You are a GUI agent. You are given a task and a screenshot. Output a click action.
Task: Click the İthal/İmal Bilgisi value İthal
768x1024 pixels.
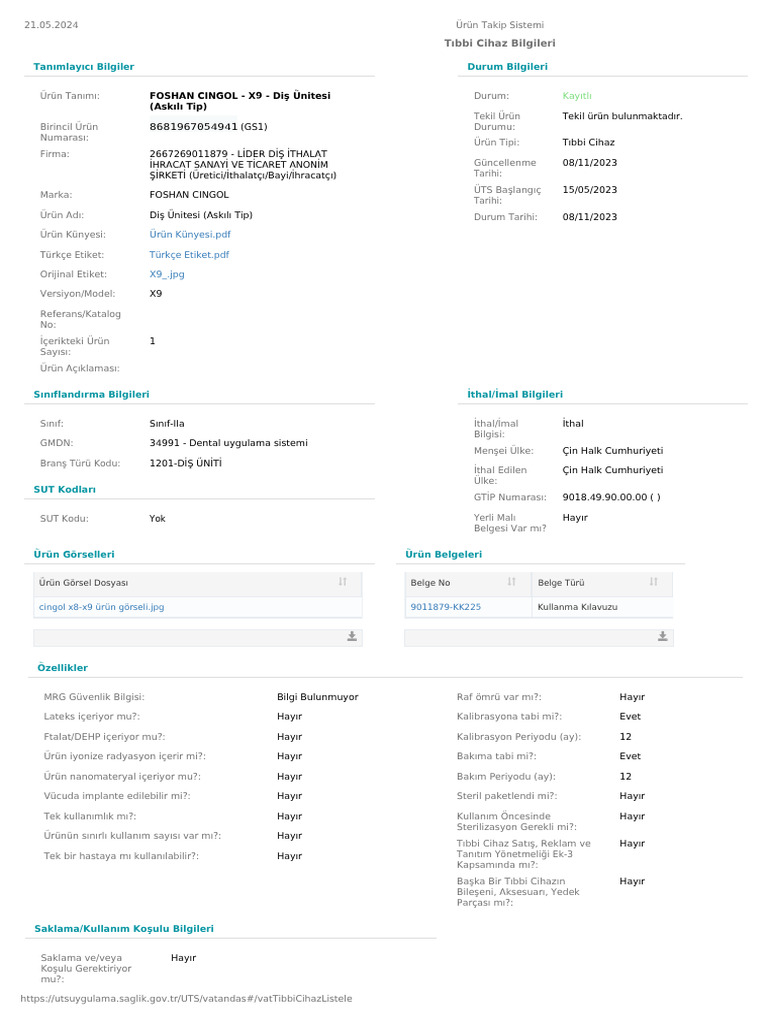pyautogui.click(x=573, y=423)
